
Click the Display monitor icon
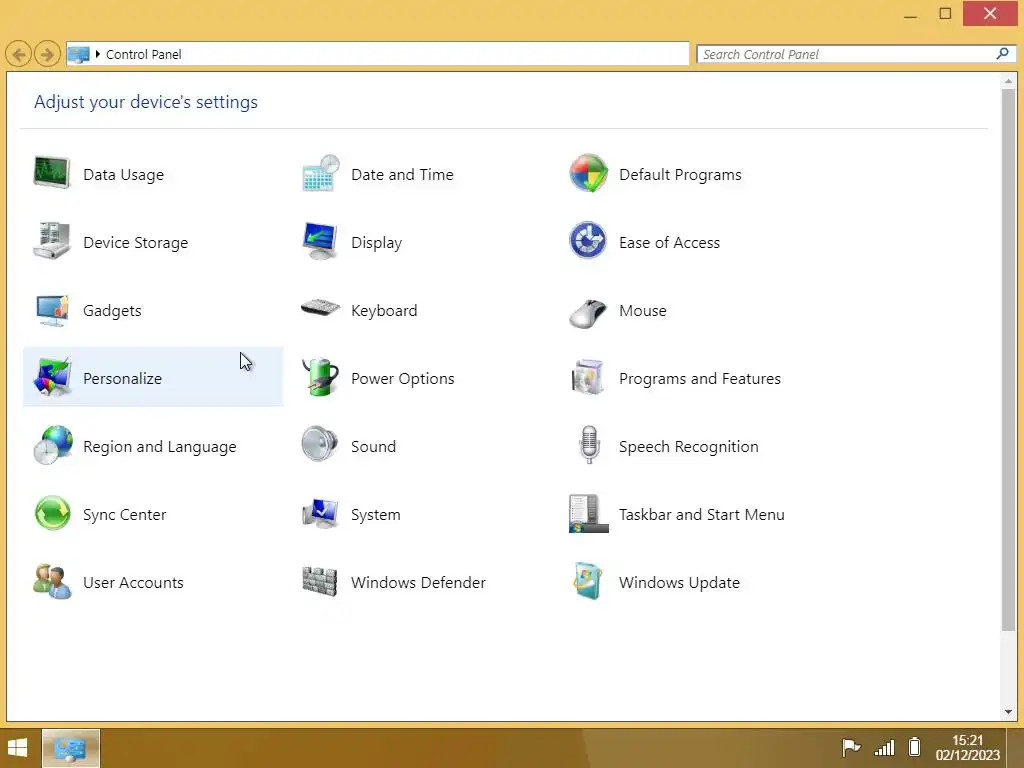[320, 241]
